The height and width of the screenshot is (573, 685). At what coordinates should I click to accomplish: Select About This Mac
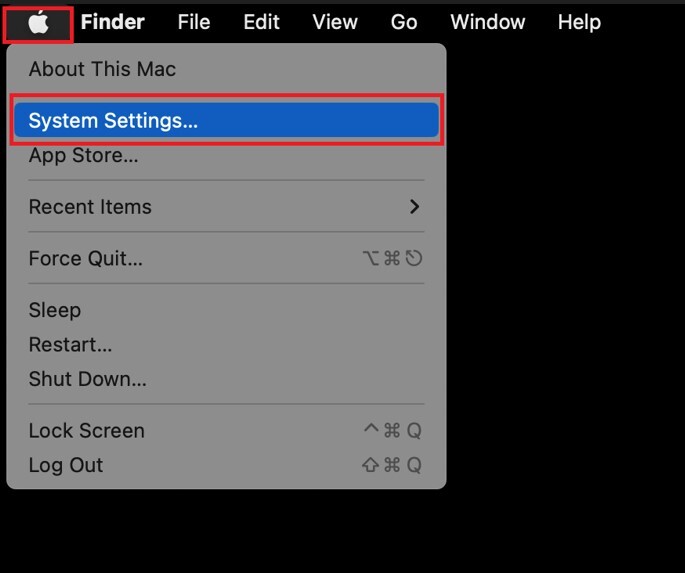(102, 69)
